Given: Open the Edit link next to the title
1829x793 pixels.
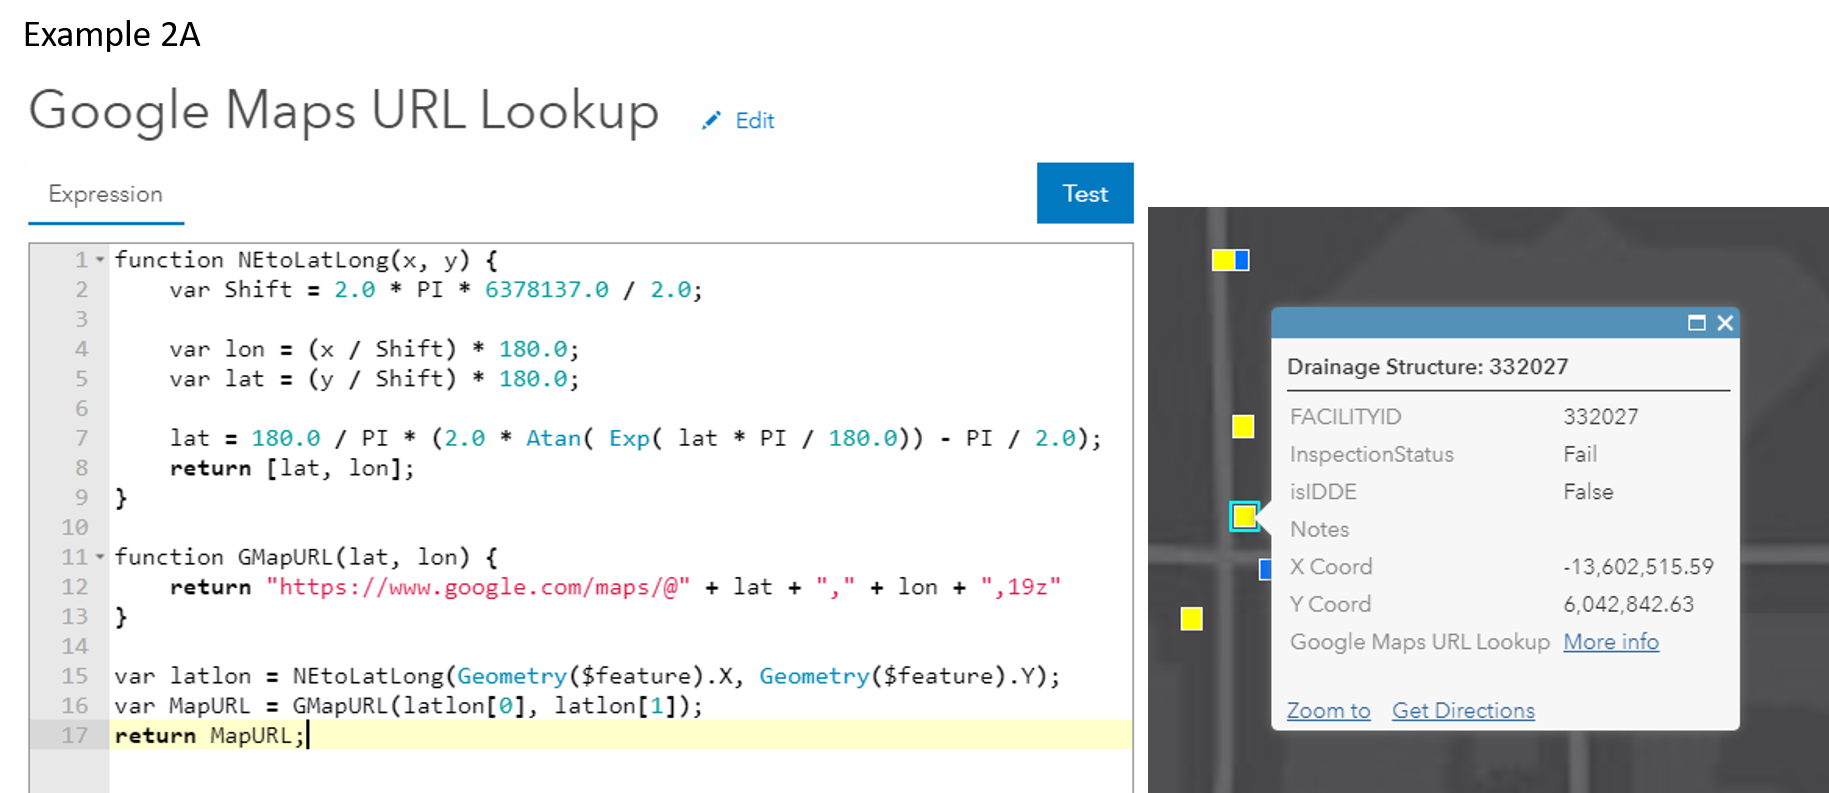Looking at the screenshot, I should click(x=755, y=121).
